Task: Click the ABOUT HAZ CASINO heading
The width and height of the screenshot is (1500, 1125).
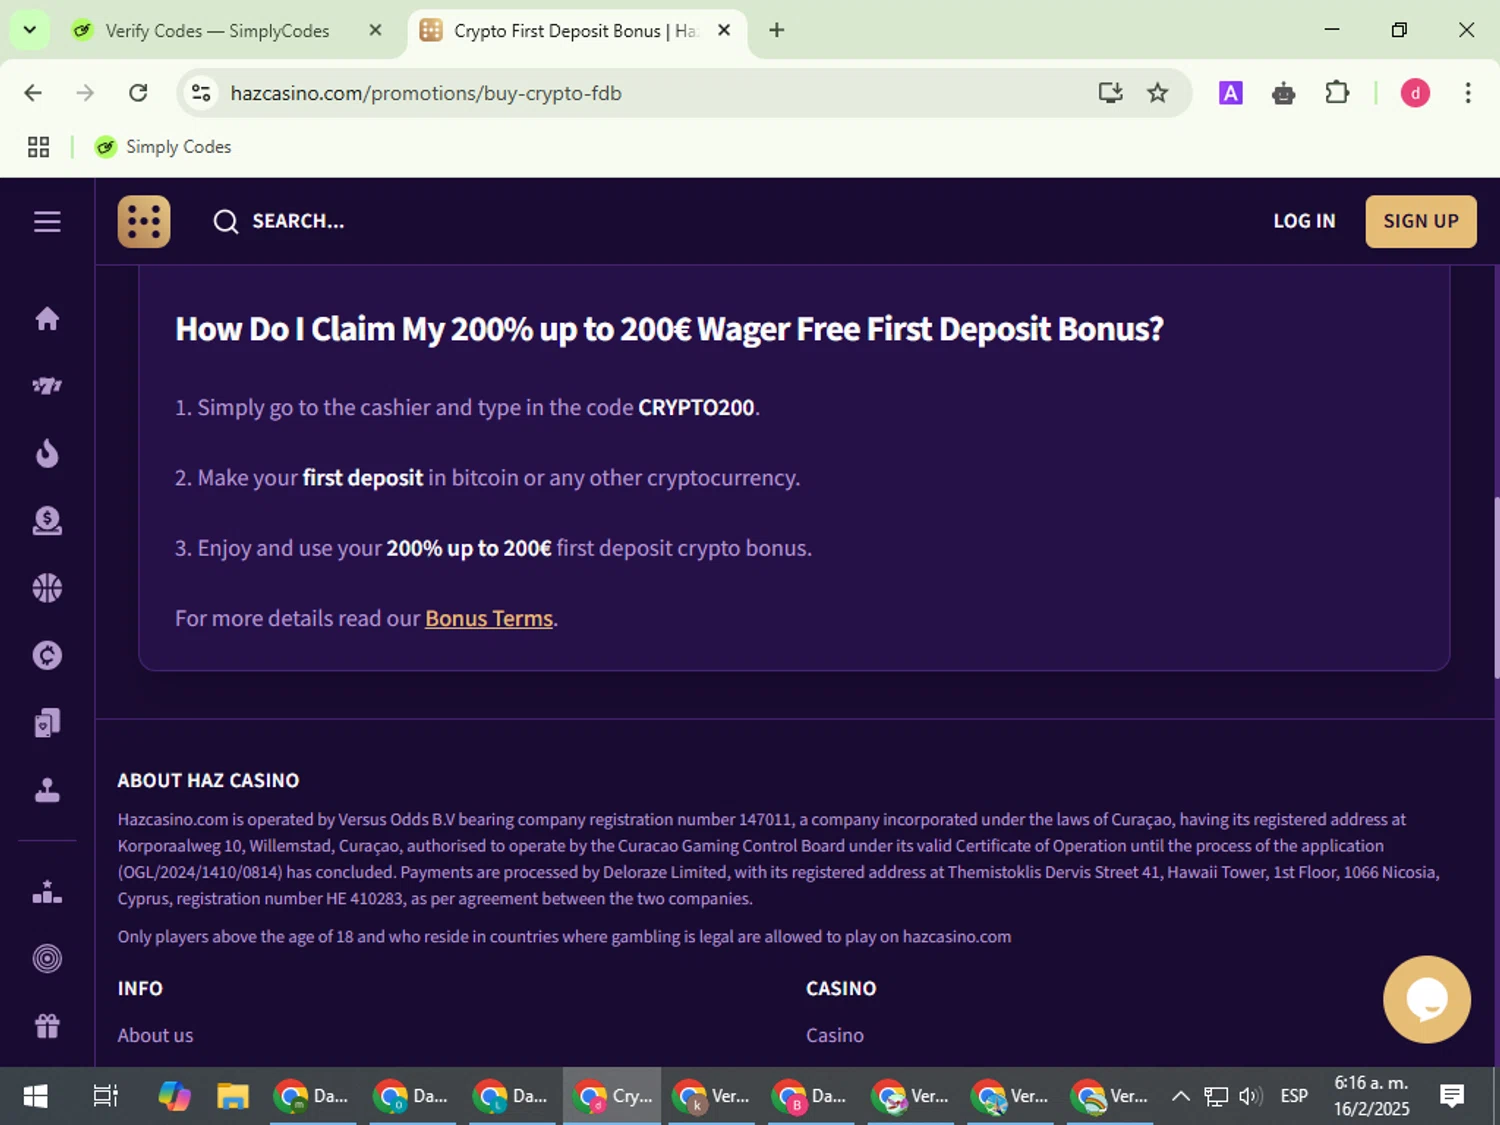Action: [x=208, y=780]
